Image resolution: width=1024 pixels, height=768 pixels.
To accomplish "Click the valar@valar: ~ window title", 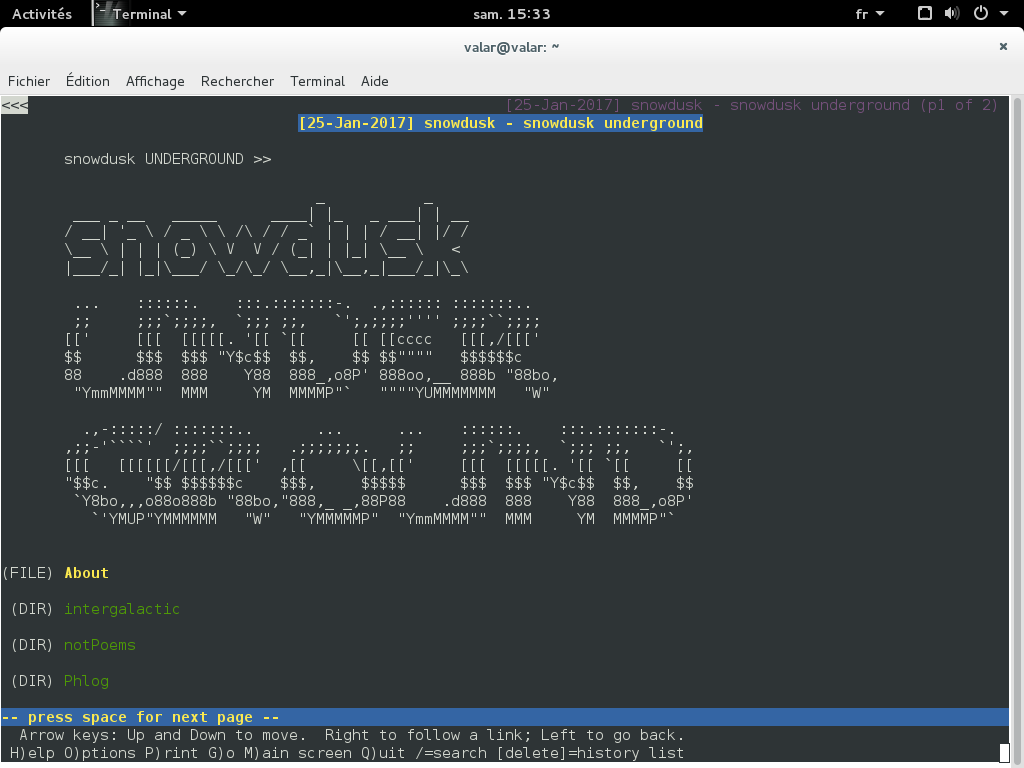I will (x=511, y=46).
